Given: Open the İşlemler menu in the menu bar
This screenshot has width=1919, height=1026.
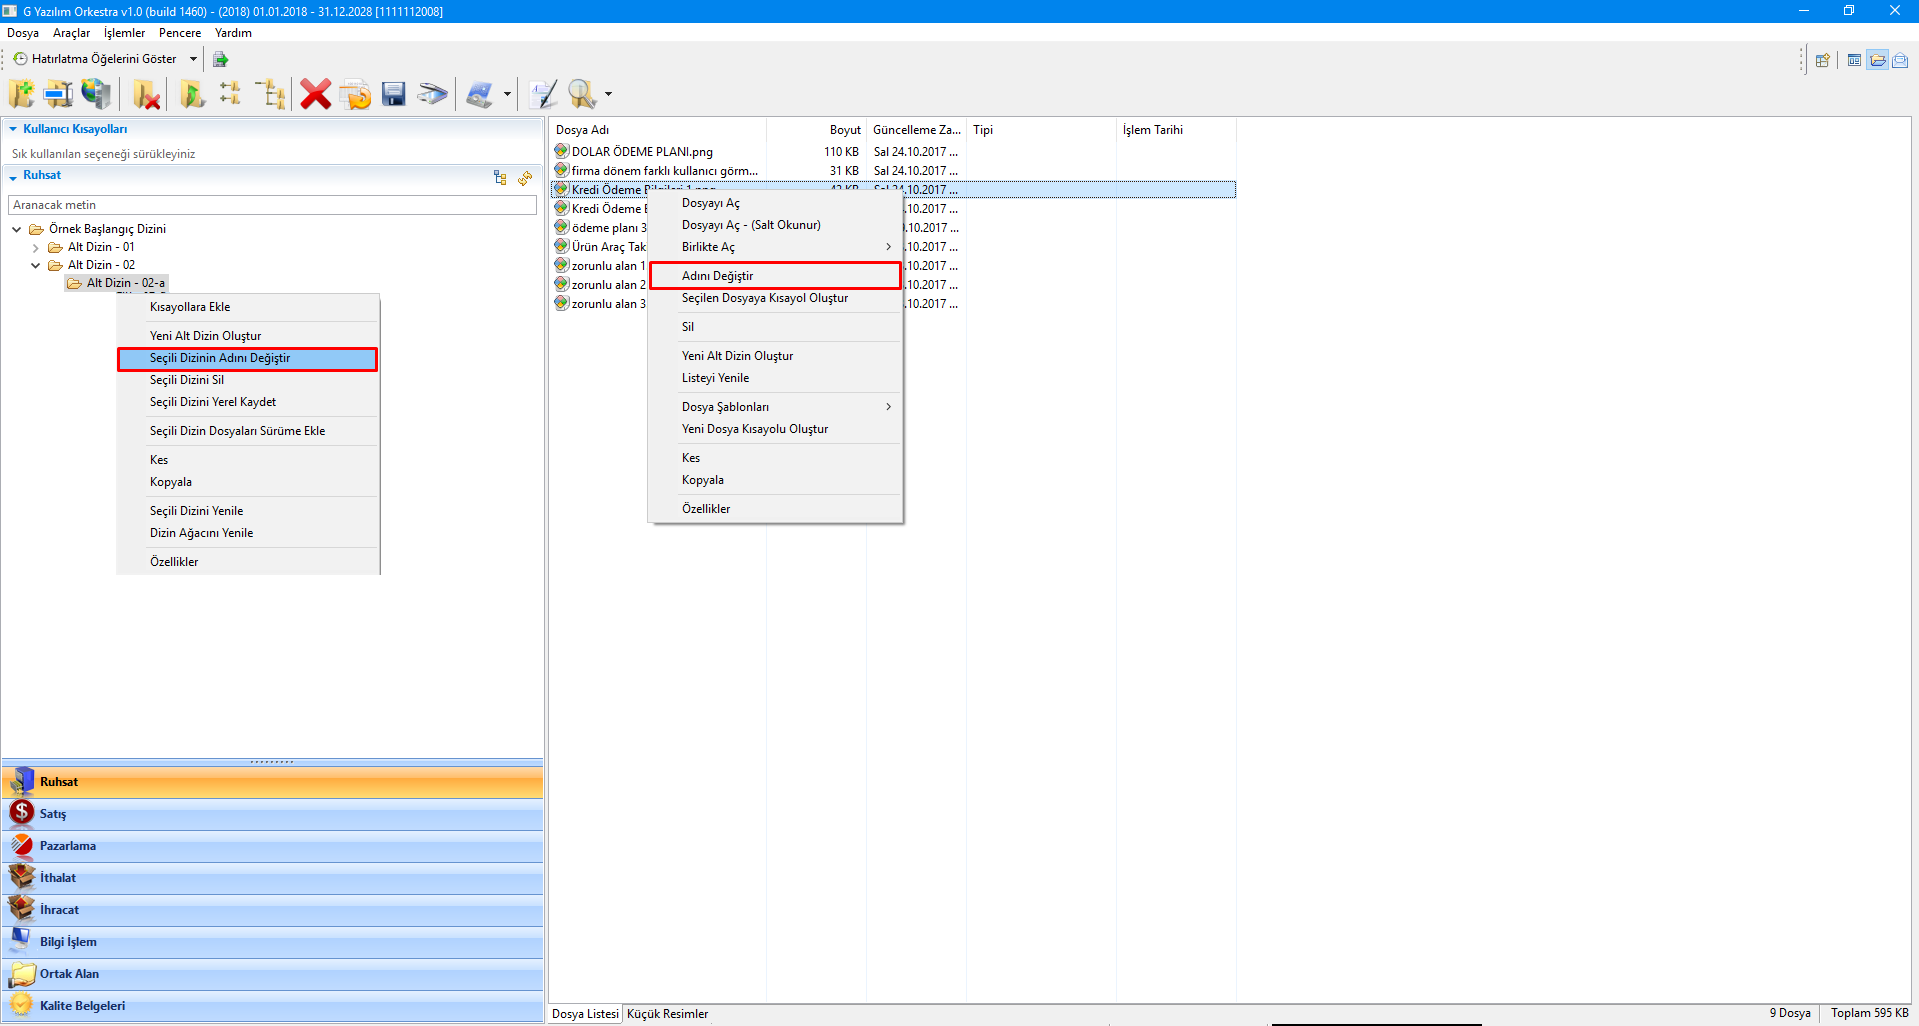Looking at the screenshot, I should (124, 33).
